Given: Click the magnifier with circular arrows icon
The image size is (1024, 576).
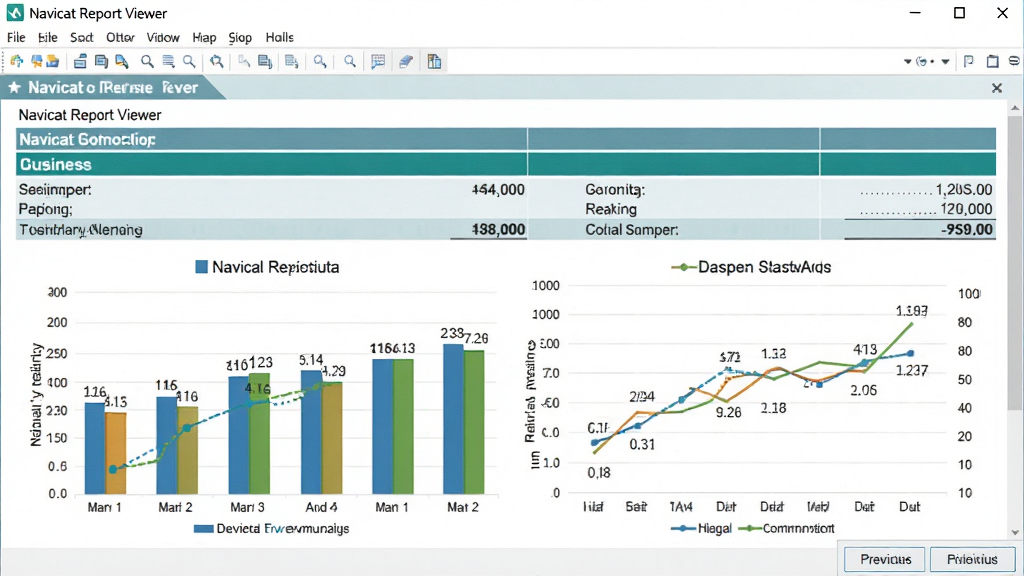Looking at the screenshot, I should 217,61.
